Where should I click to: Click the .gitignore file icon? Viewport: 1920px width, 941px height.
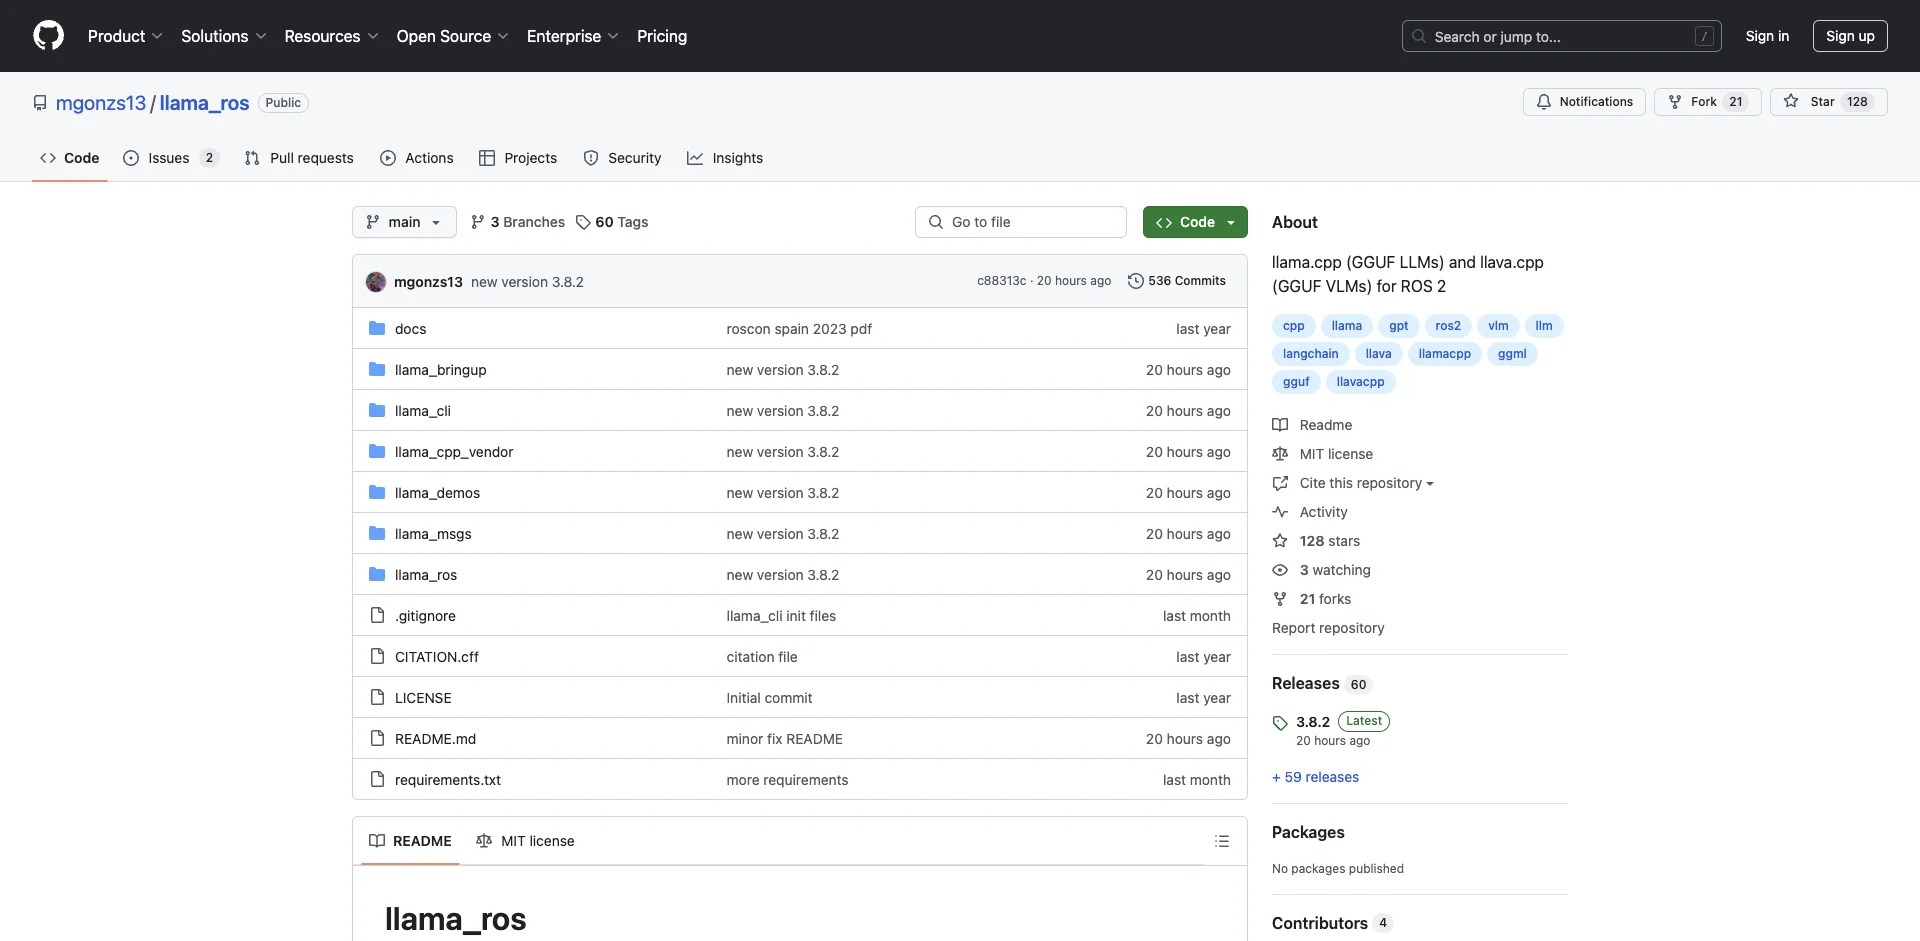(377, 616)
